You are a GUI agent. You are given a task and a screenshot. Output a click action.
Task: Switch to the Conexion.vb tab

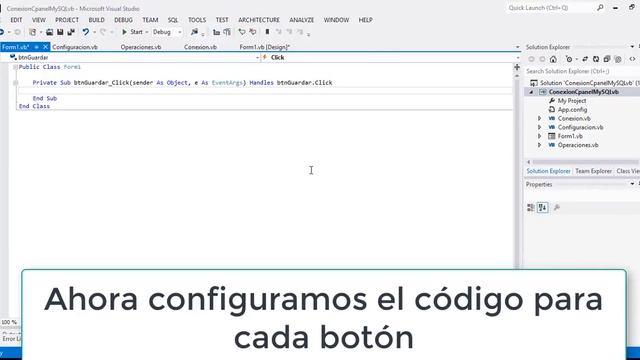(200, 47)
